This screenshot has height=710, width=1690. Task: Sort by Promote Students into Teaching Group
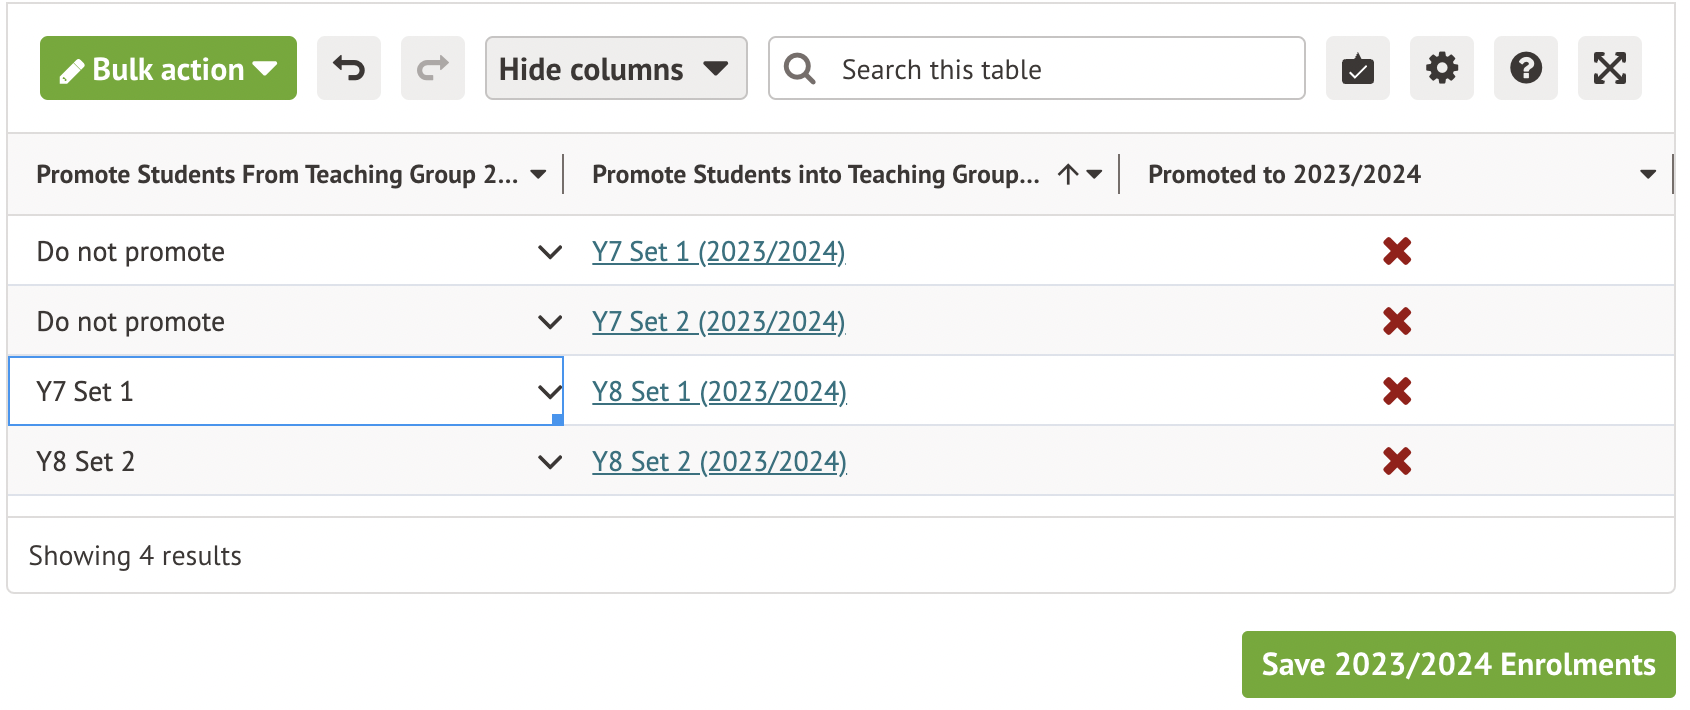[1068, 175]
